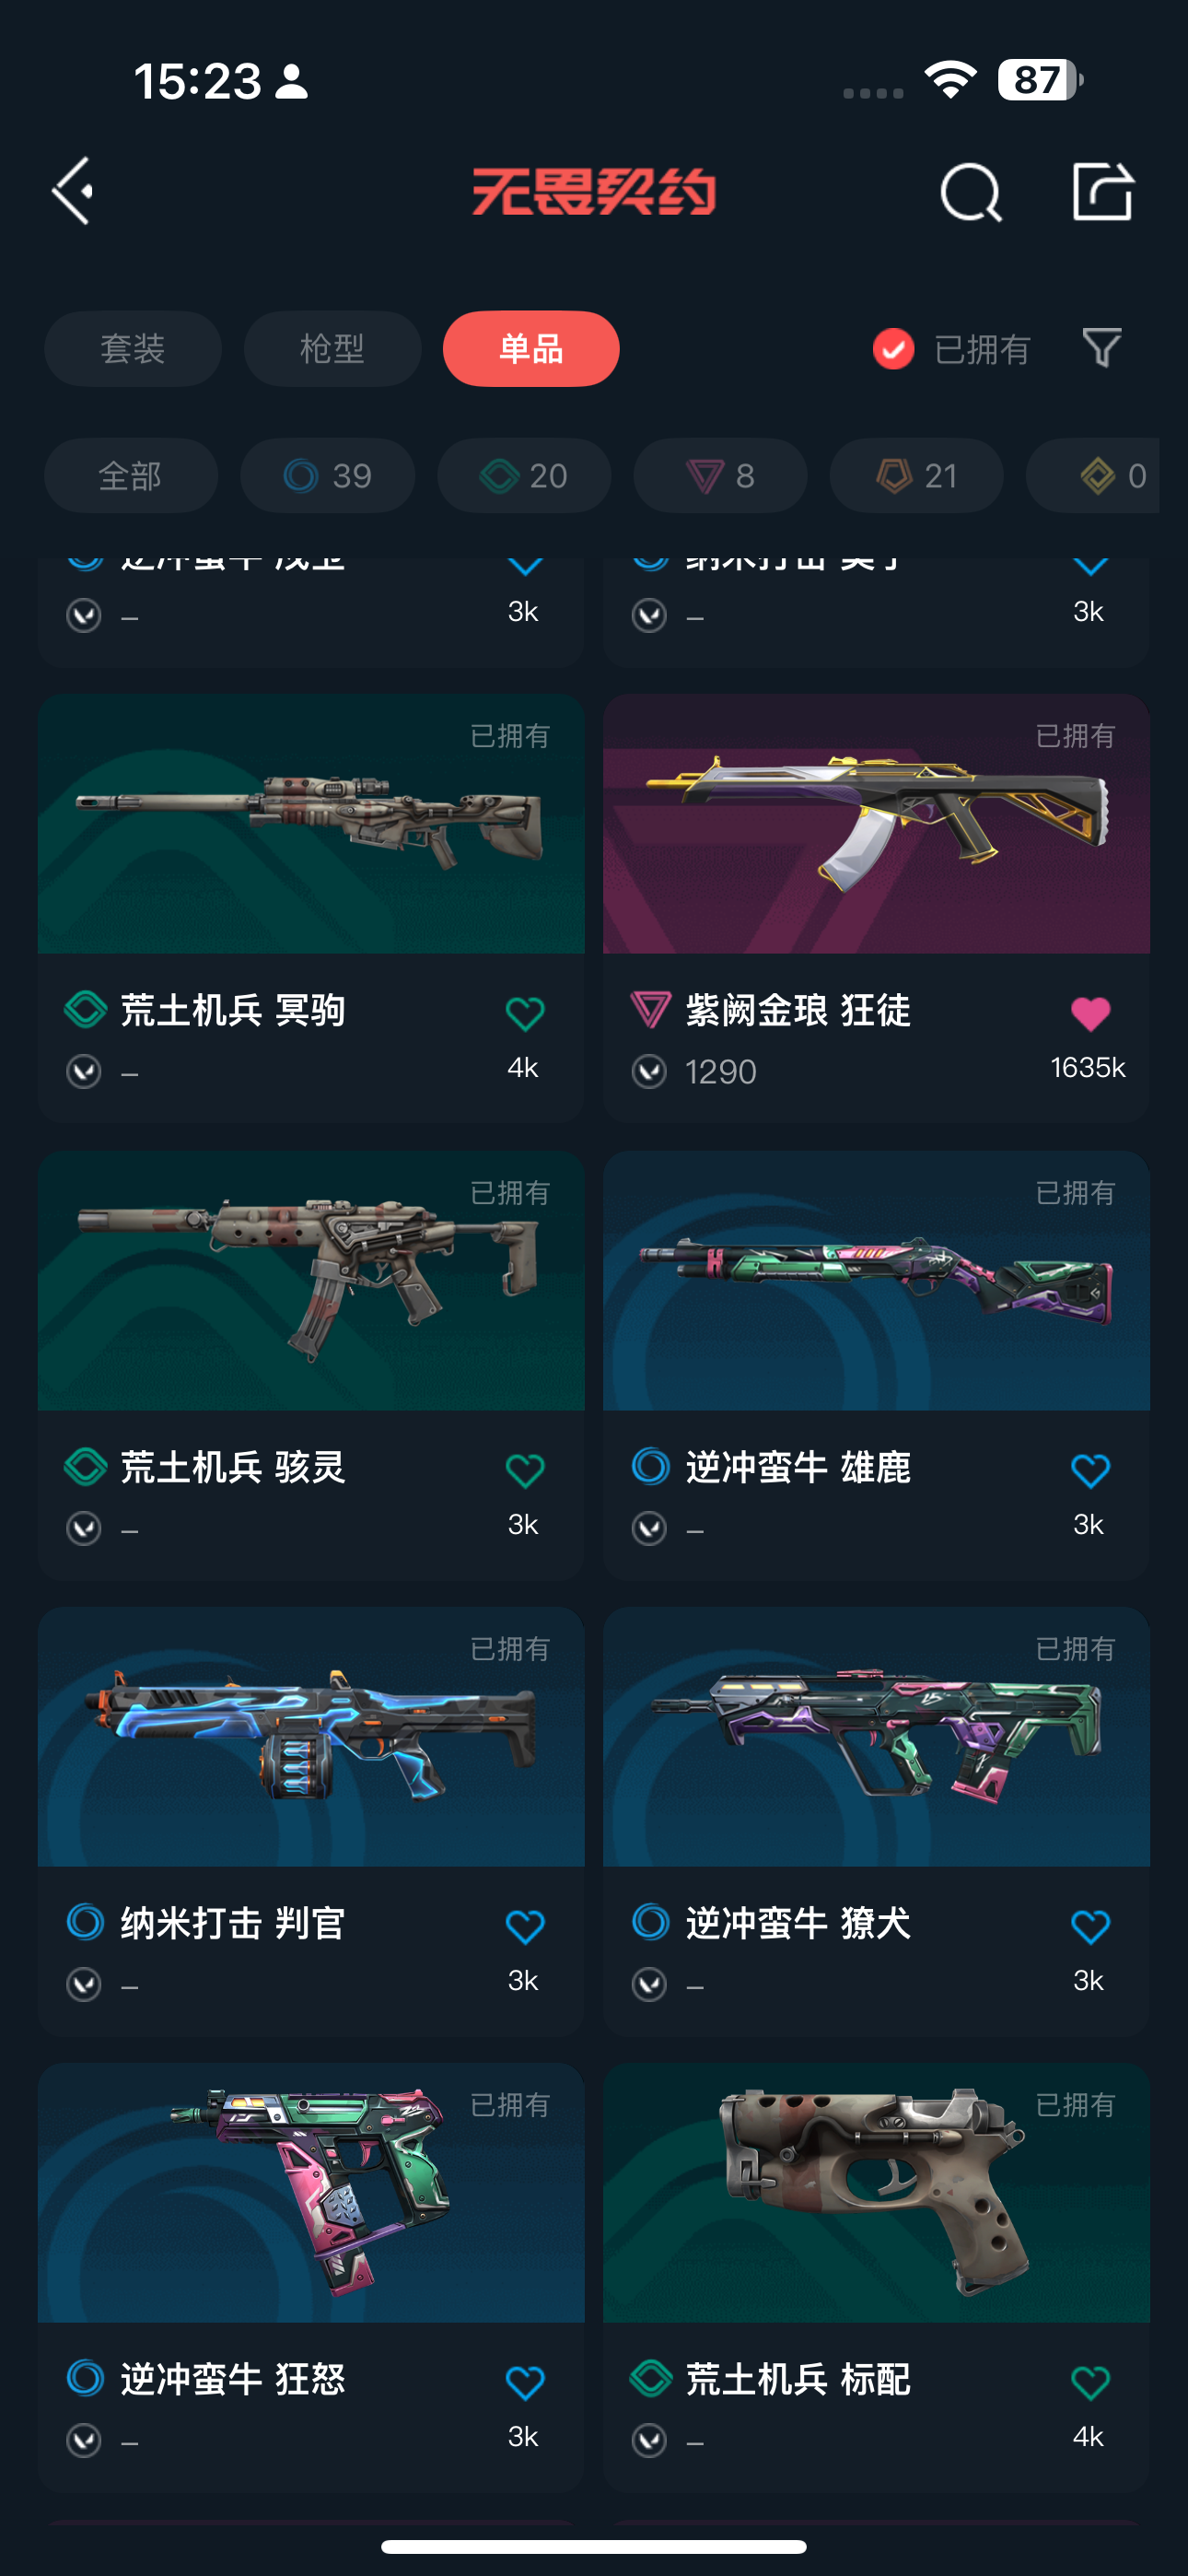Filter by green tier with 20 items
The height and width of the screenshot is (2576, 1188).
(x=524, y=475)
